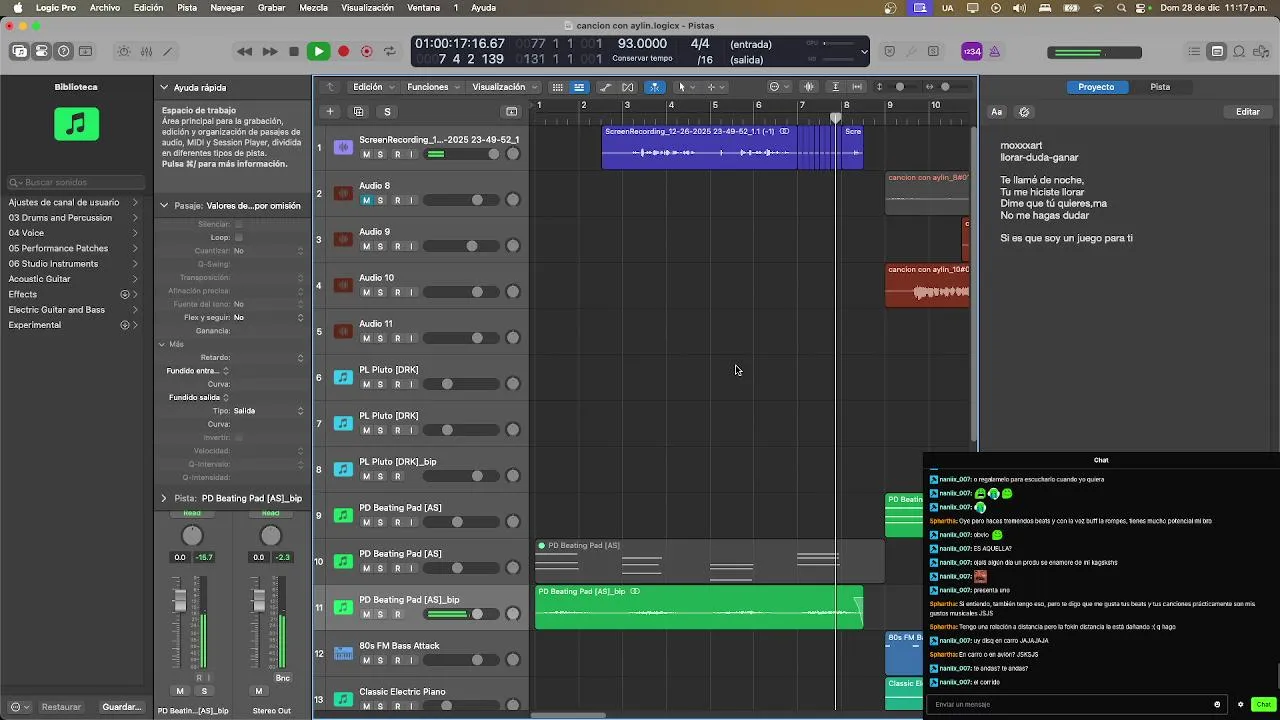Screen dimensions: 1280x720
Task: Click the green Chat send button
Action: [x=1264, y=704]
